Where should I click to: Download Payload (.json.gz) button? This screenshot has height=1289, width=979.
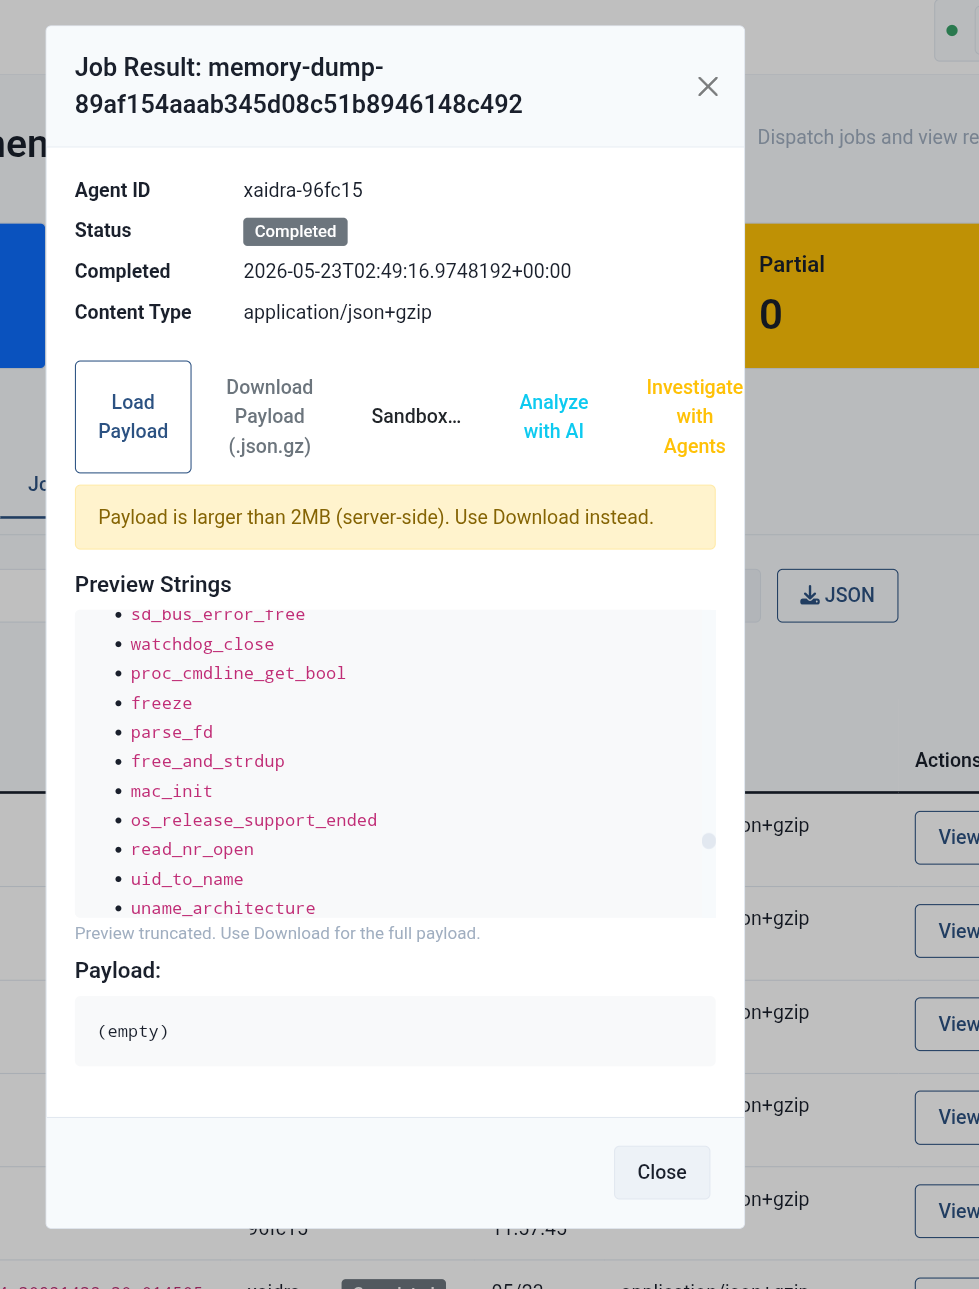click(x=269, y=417)
